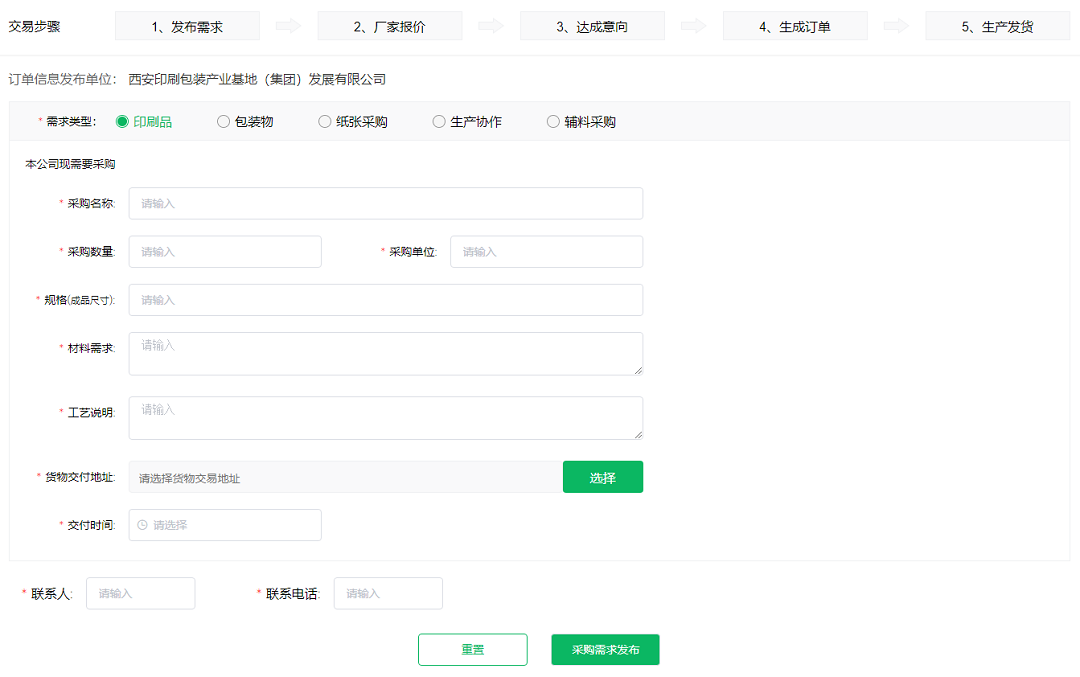
Task: Click the 联系人 input field
Action: pyautogui.click(x=140, y=592)
